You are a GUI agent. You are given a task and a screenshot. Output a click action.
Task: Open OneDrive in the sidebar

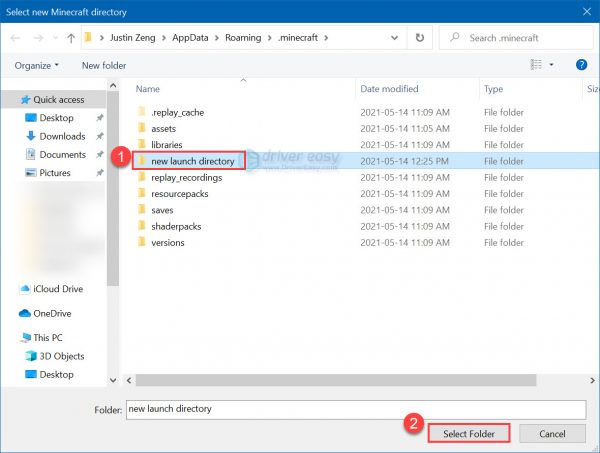(52, 313)
